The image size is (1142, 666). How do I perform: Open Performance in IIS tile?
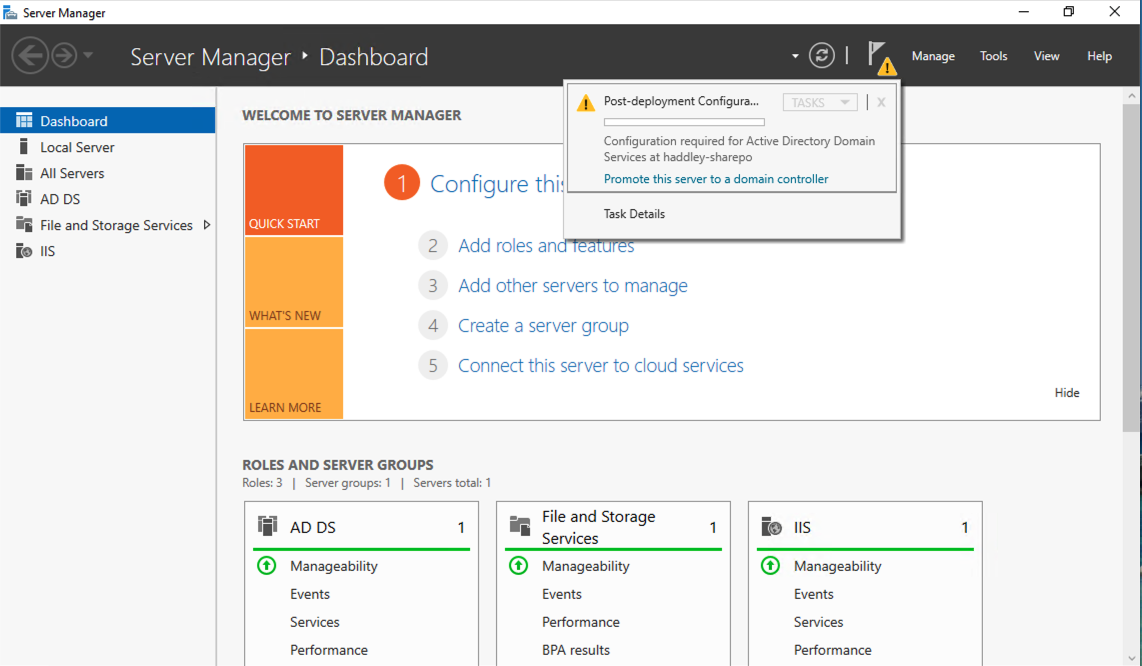[832, 650]
